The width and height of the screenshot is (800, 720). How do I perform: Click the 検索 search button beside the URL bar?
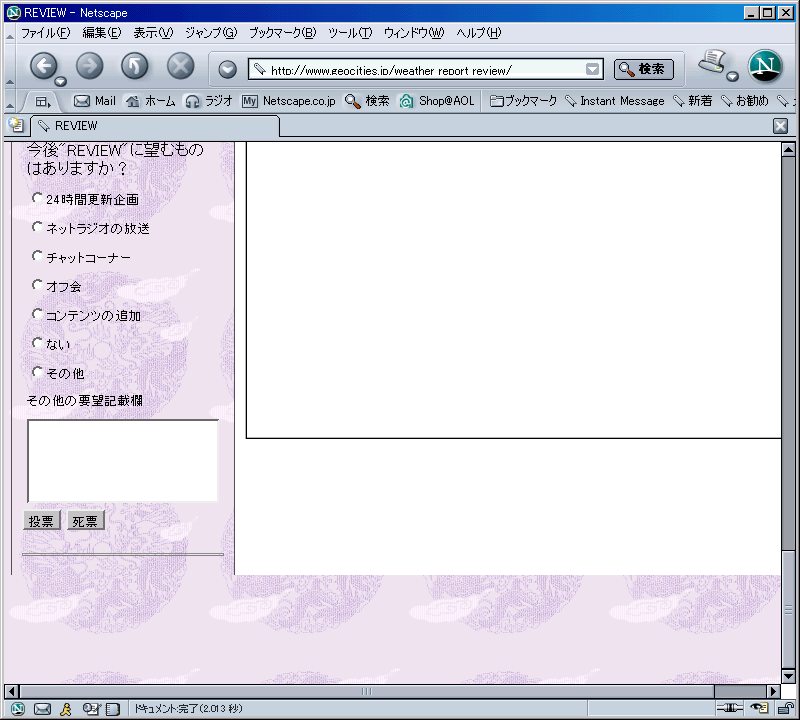click(644, 69)
